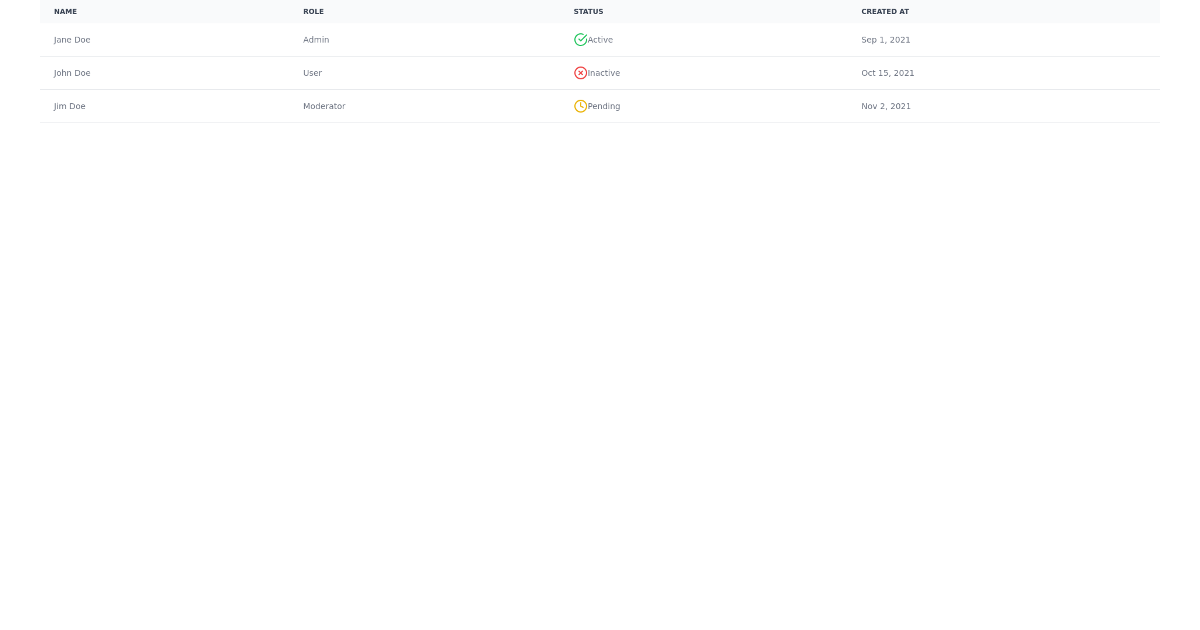Open Jane Doe's entry
The width and height of the screenshot is (1200, 630).
[71, 39]
